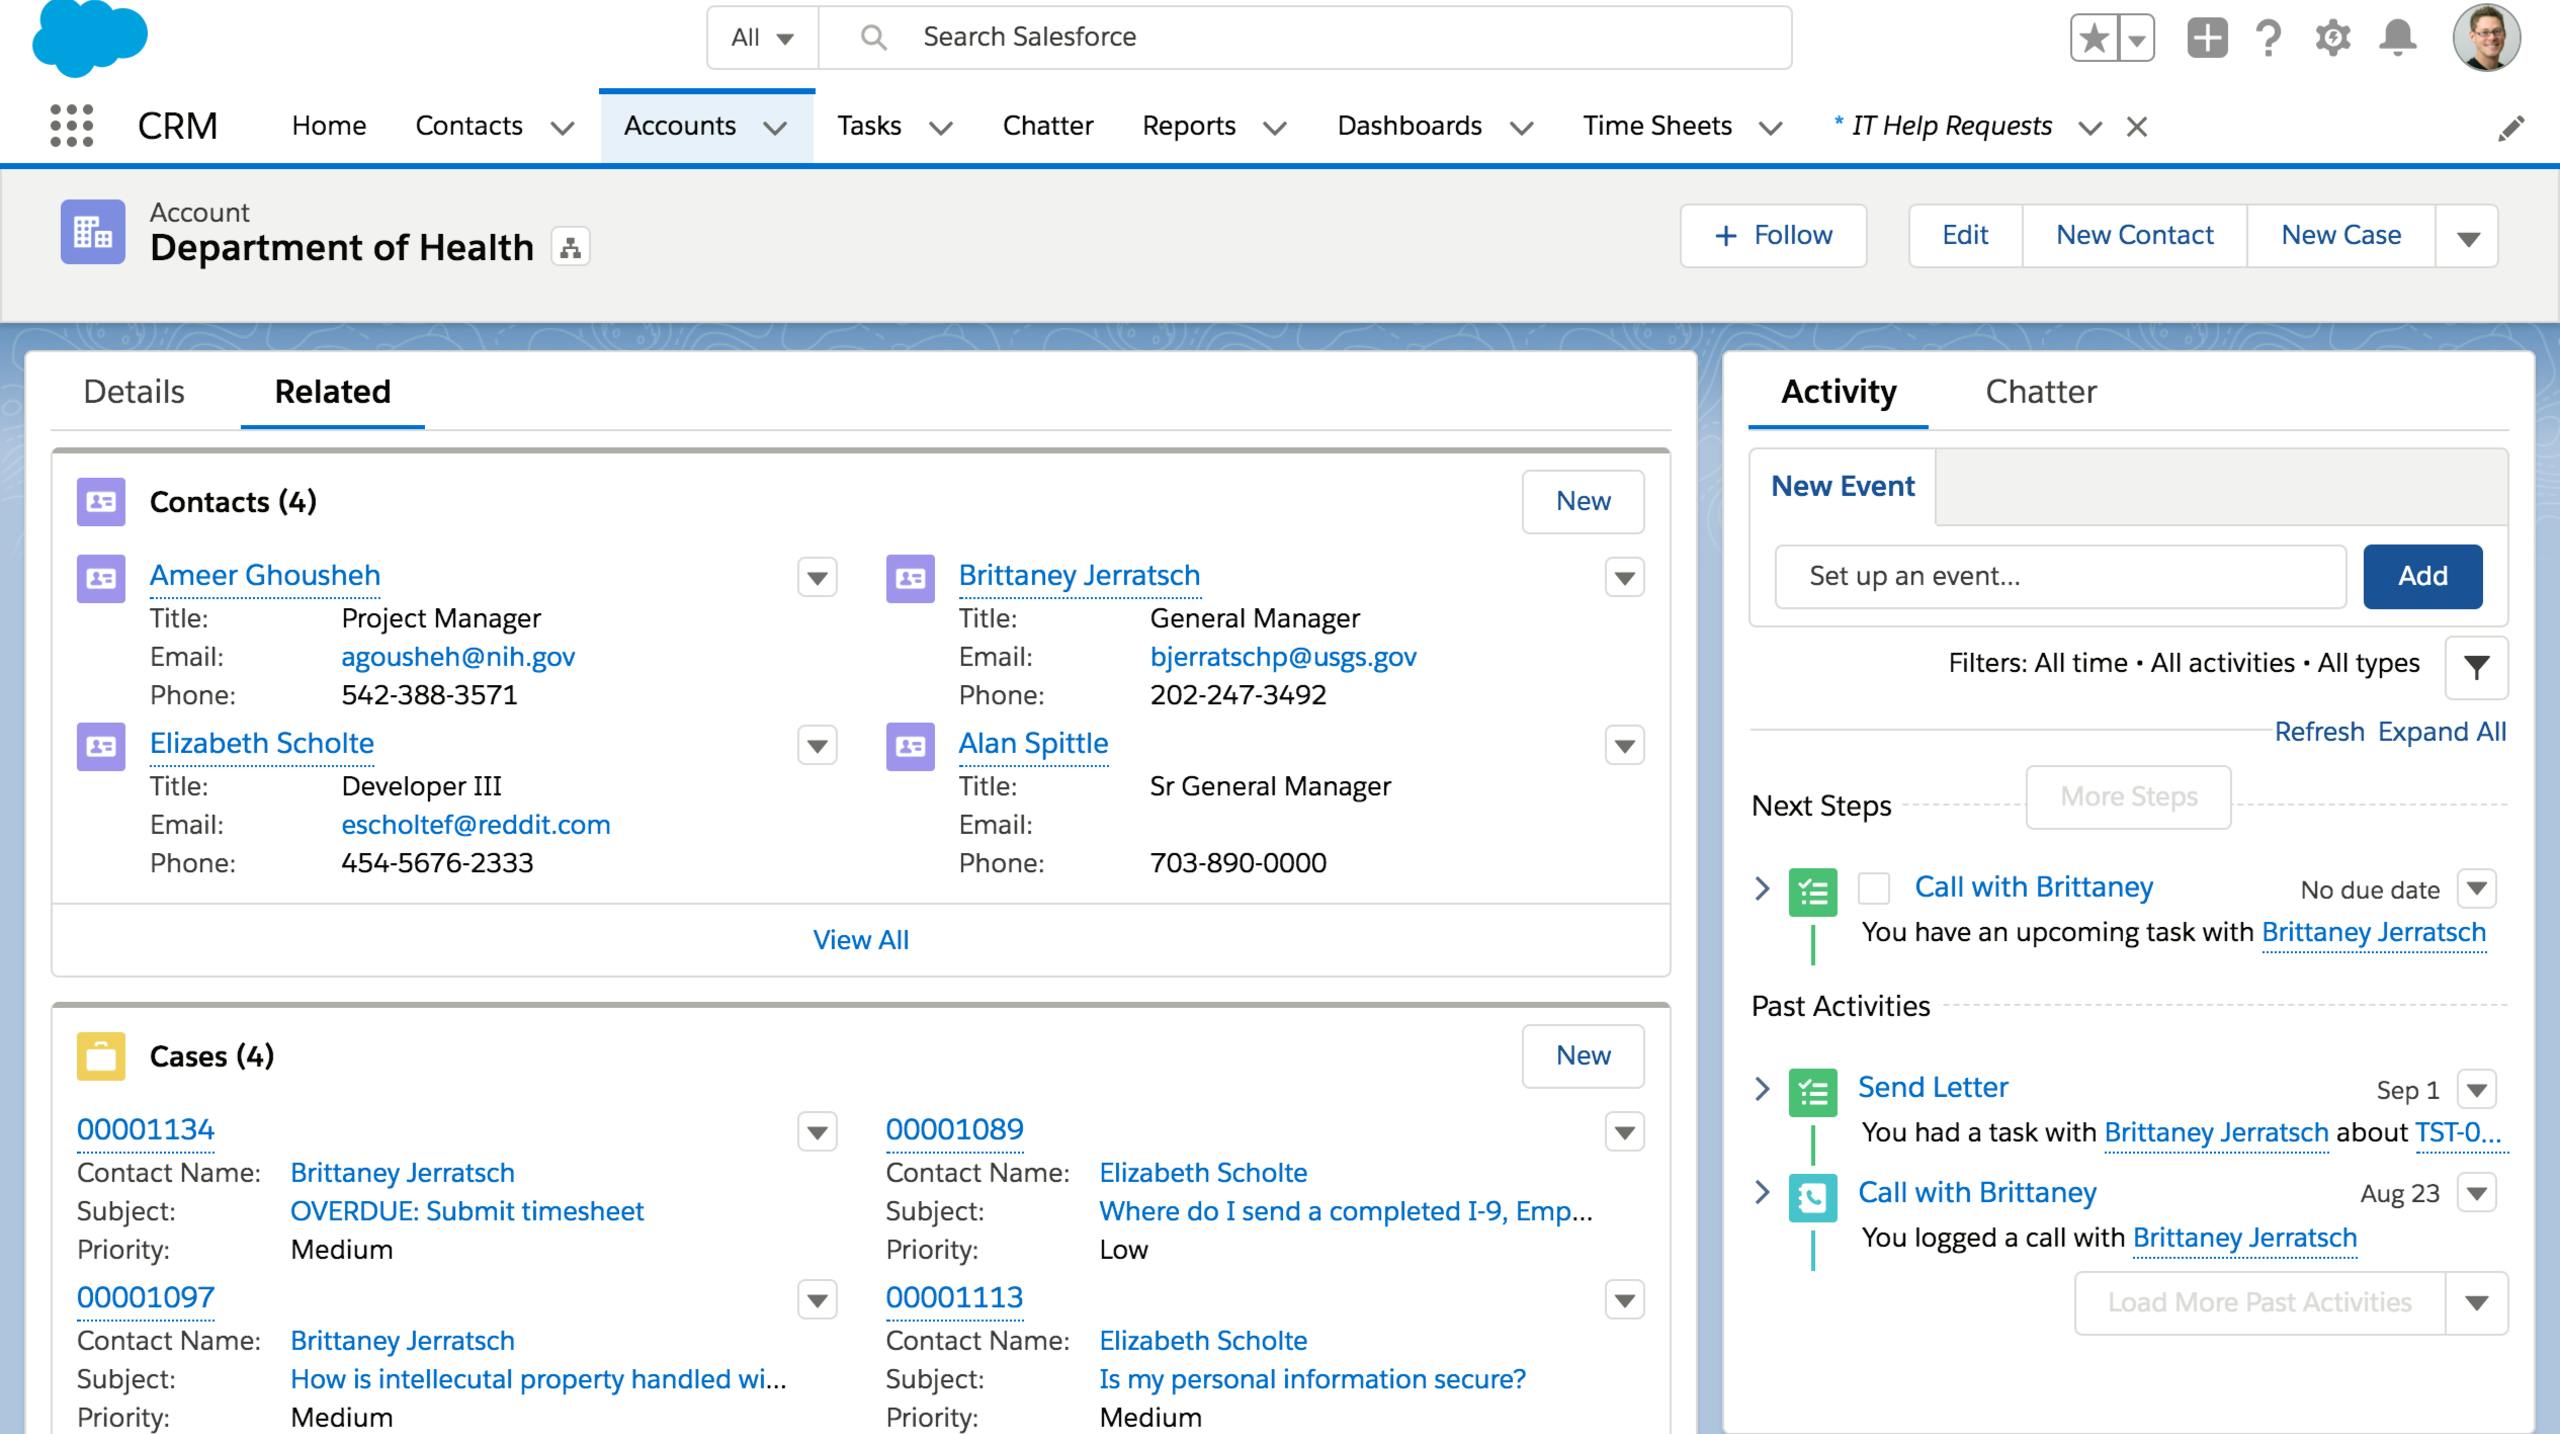Viewport: 2560px width, 1434px height.
Task: Click New in the Cases list
Action: point(1583,1055)
